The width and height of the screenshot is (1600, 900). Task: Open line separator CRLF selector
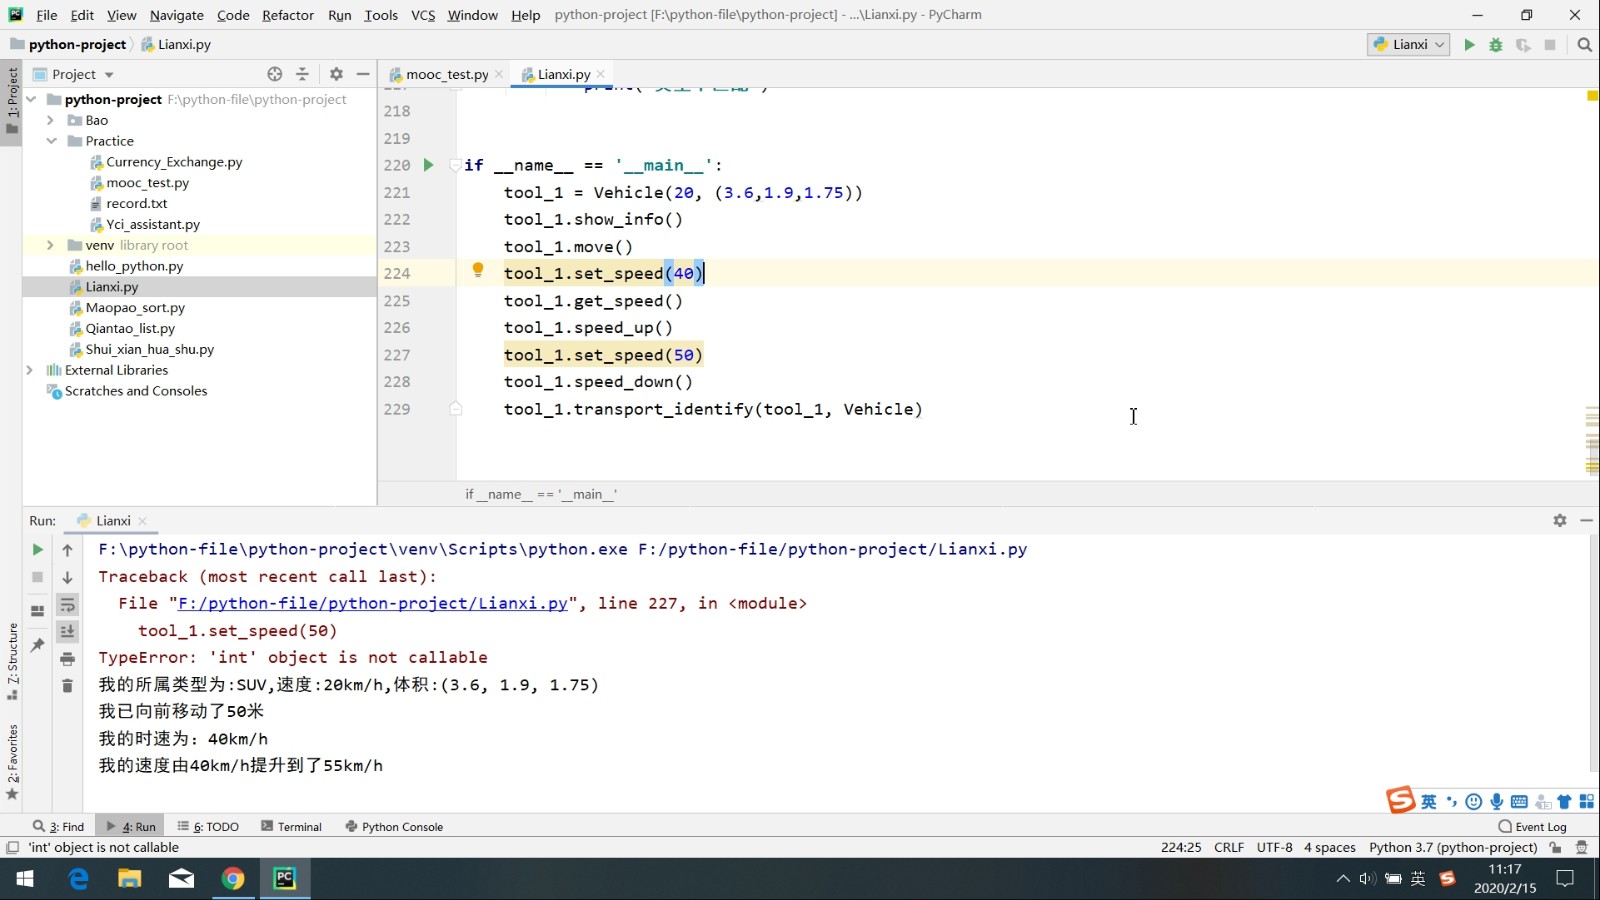pos(1229,848)
